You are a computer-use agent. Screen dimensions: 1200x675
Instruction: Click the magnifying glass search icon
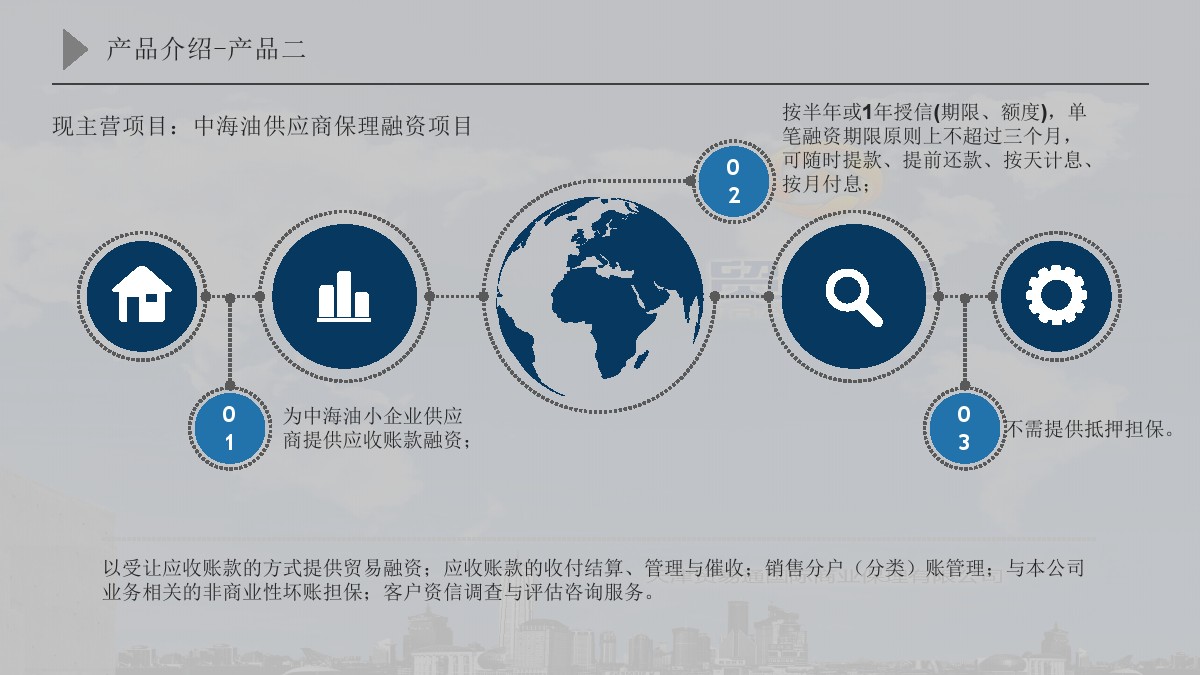(853, 296)
